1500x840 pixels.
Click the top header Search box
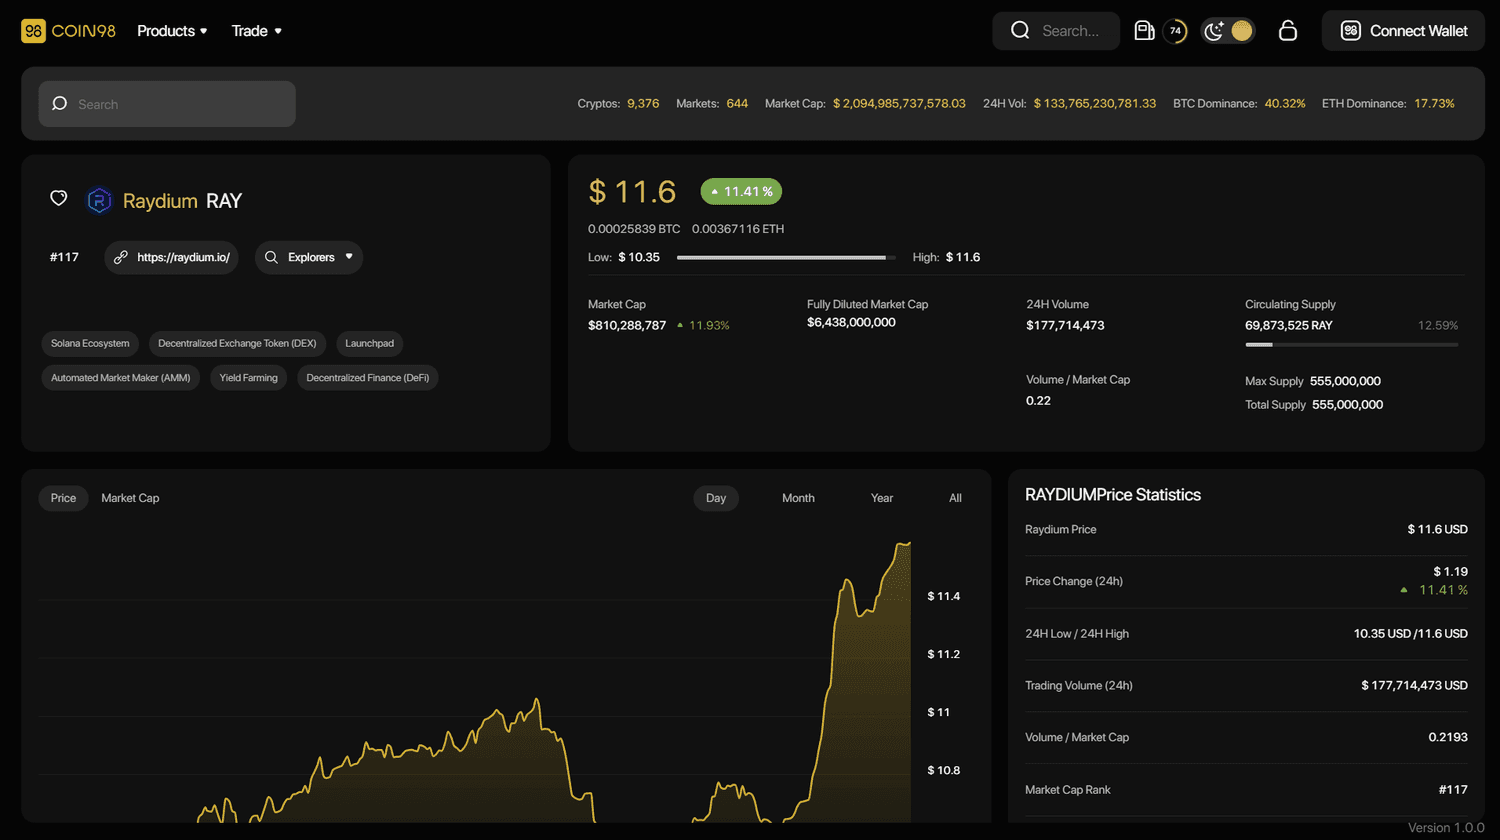click(1056, 31)
